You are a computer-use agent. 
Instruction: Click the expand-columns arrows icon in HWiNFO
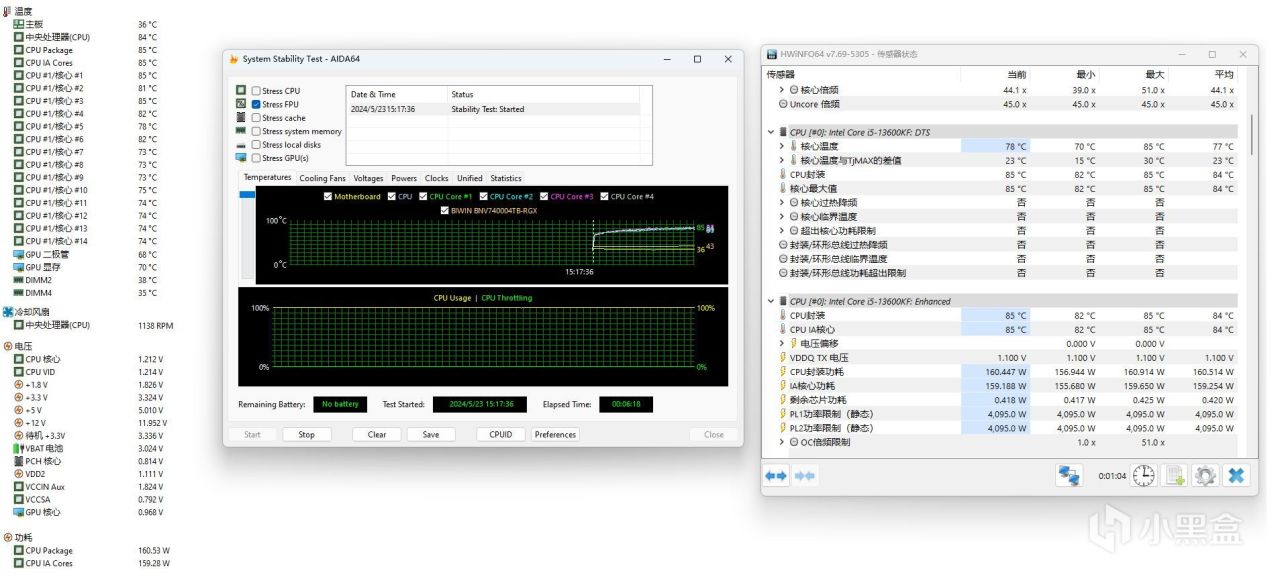776,476
